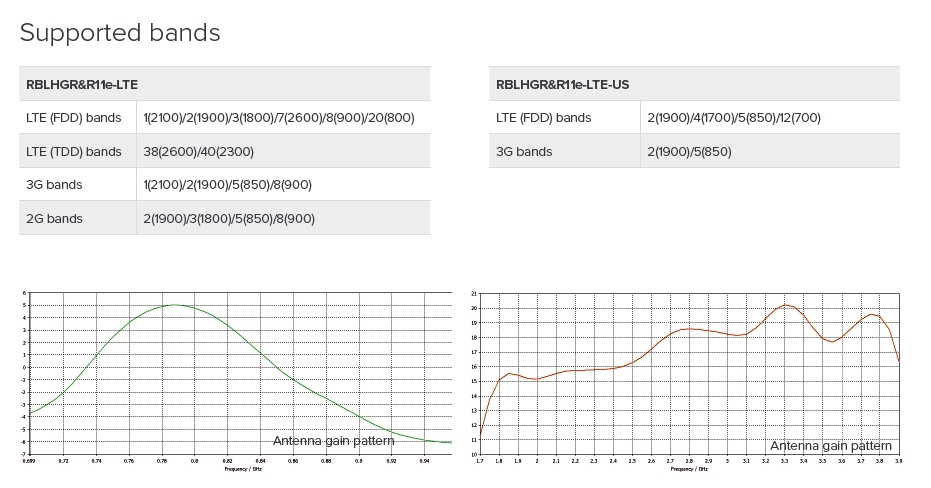Click the "2G bands" row label
This screenshot has height=488, width=931.
pyautogui.click(x=54, y=218)
